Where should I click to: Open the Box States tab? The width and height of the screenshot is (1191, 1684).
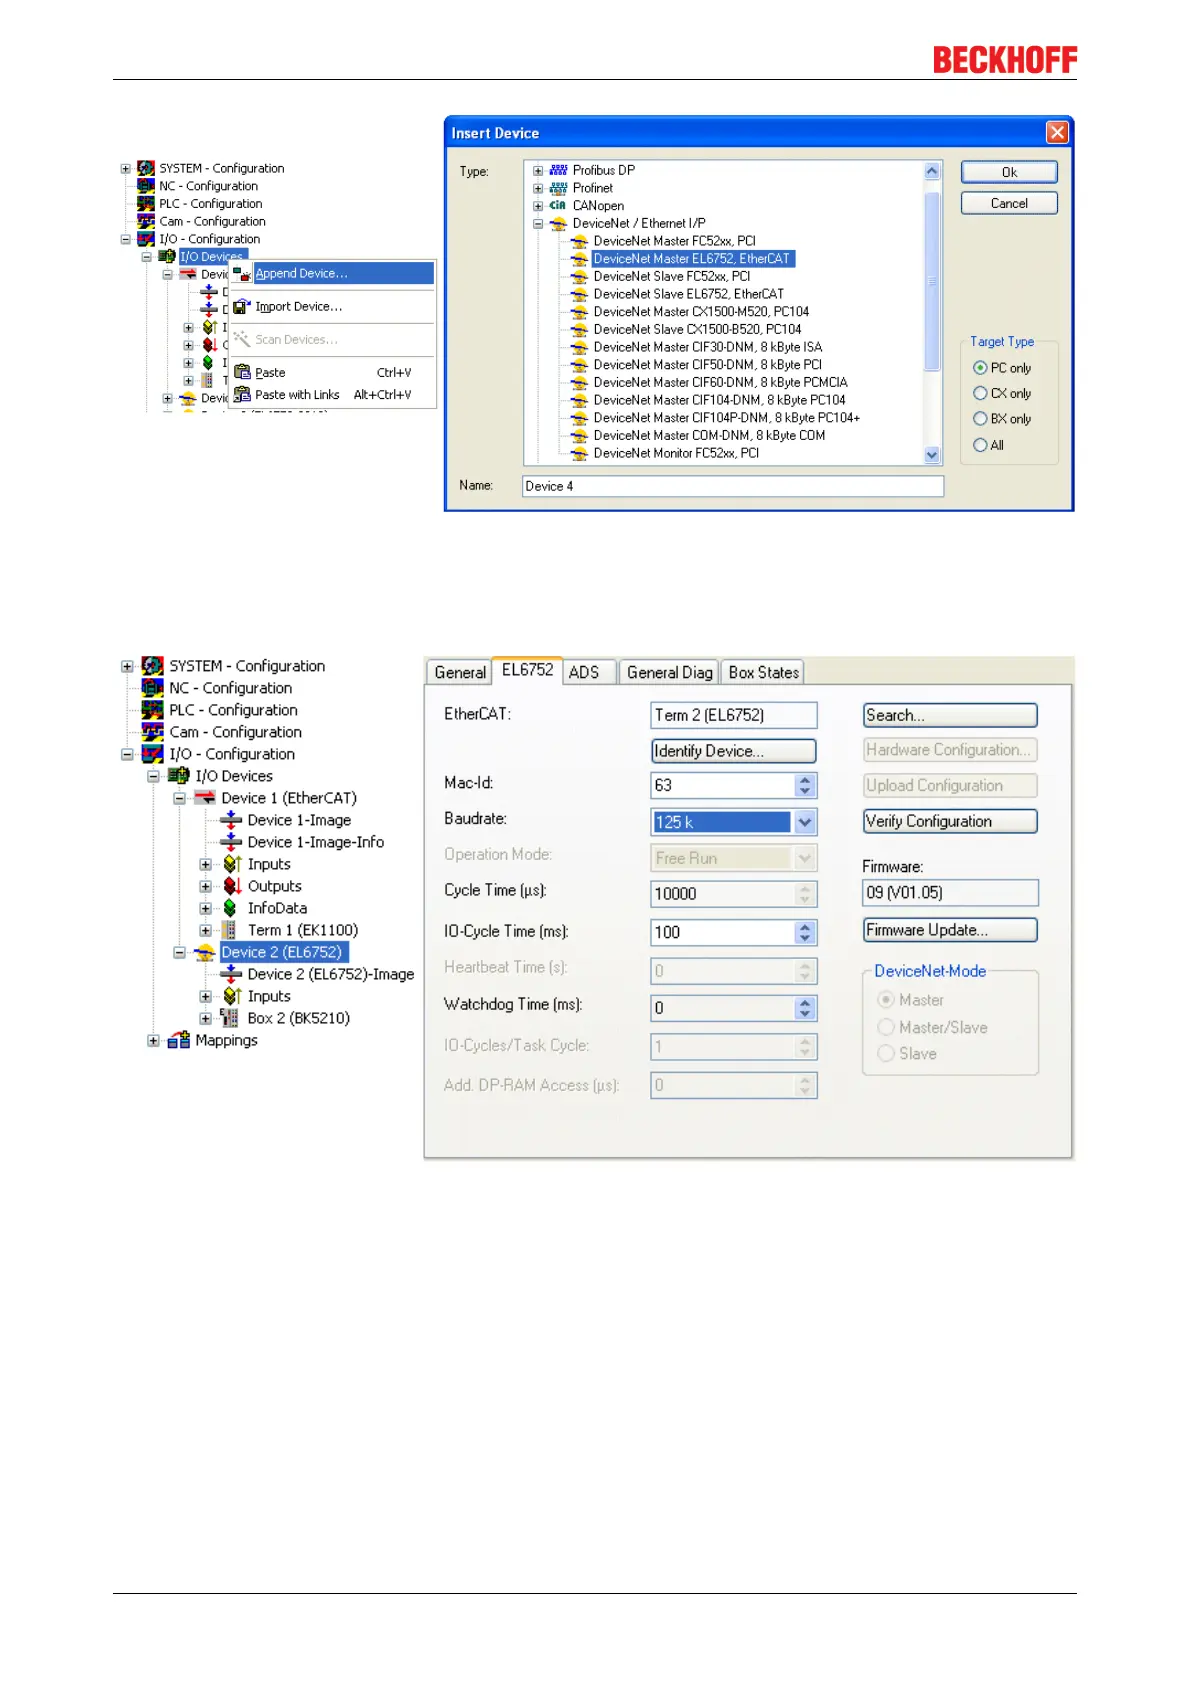764,673
